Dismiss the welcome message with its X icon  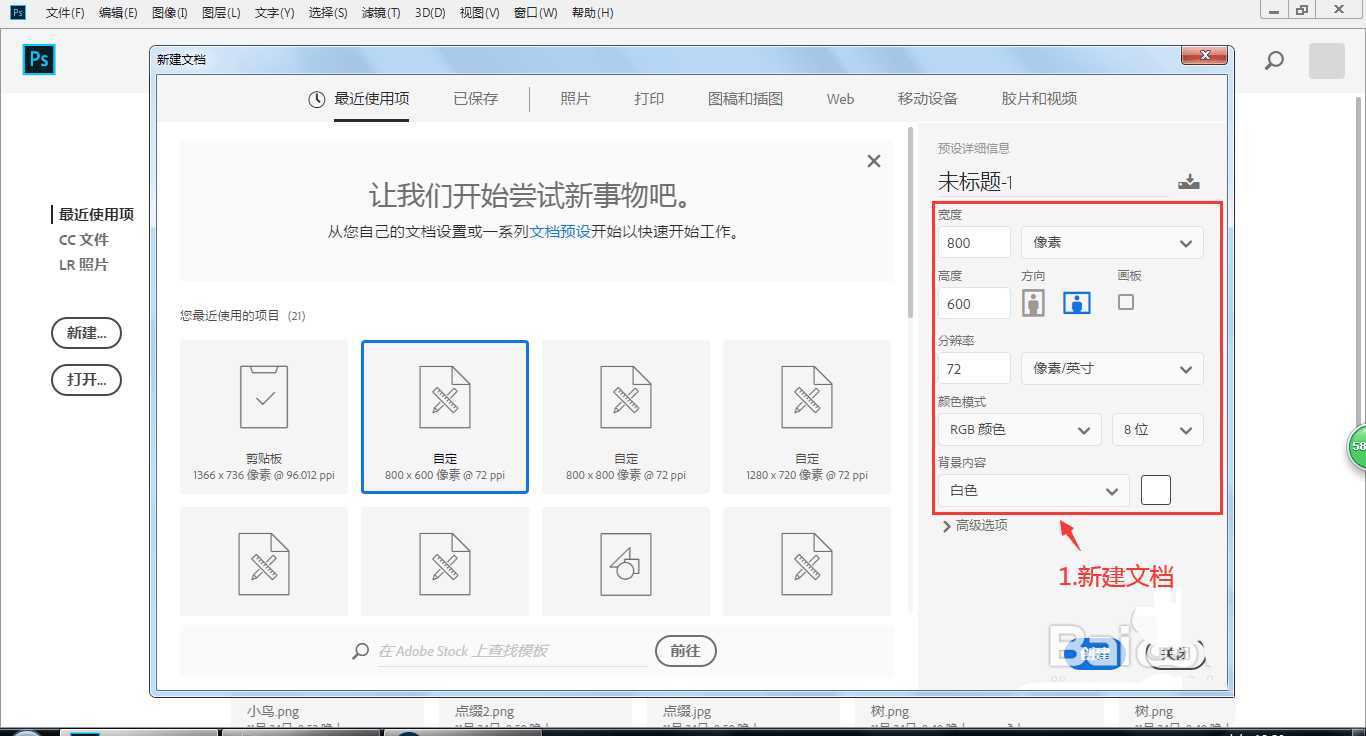tap(873, 160)
